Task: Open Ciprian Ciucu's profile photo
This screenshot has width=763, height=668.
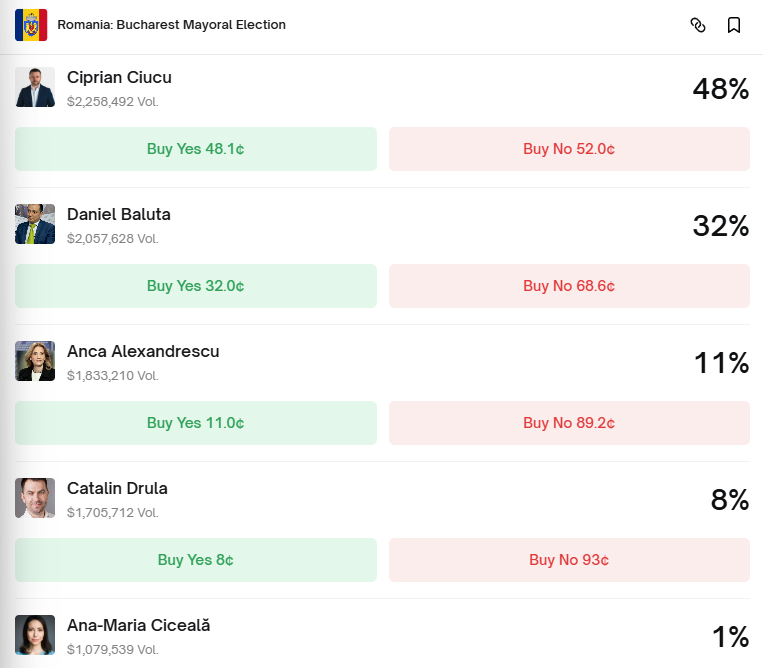Action: [35, 87]
